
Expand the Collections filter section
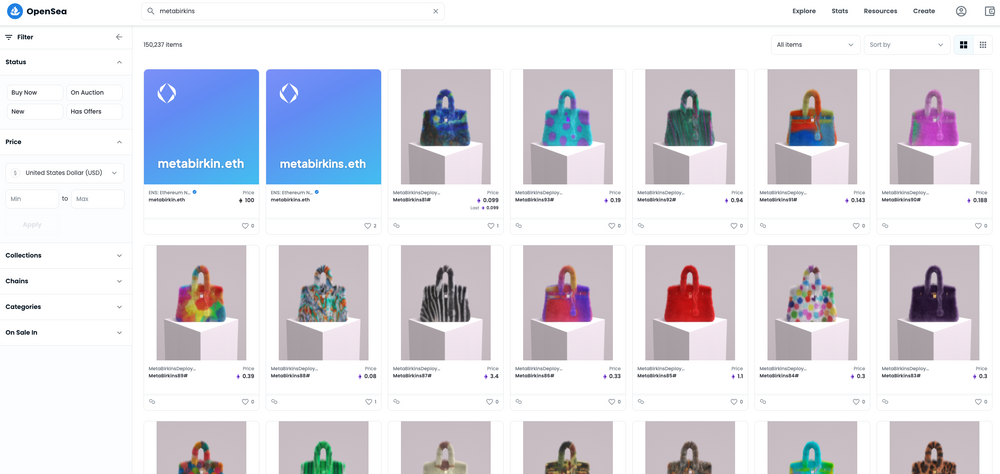[x=66, y=255]
